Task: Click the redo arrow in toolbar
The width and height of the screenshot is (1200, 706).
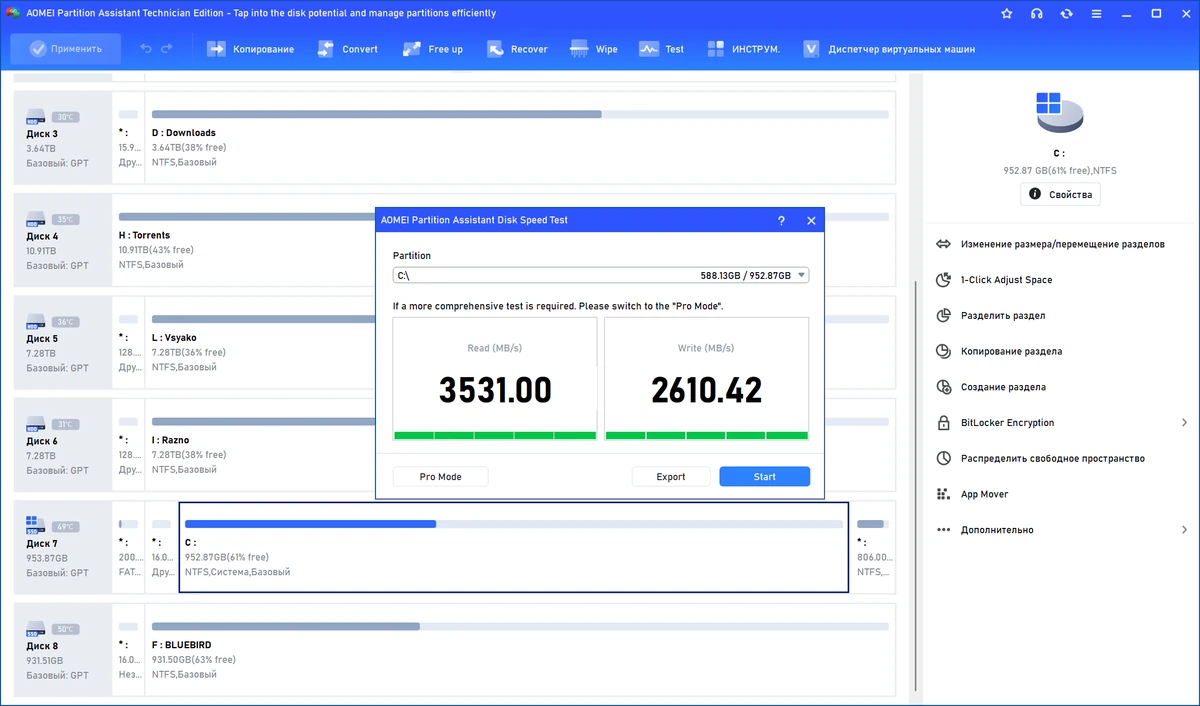Action: click(x=167, y=49)
